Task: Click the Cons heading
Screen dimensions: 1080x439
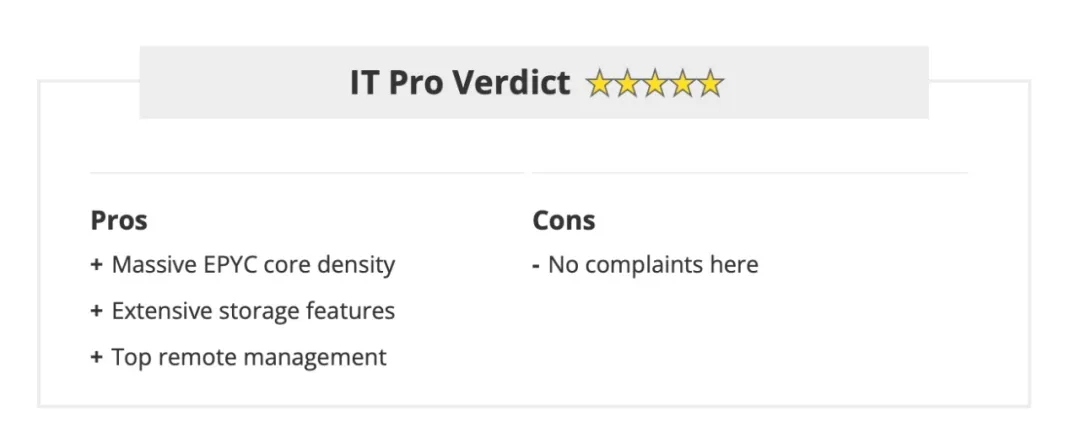Action: tap(564, 221)
